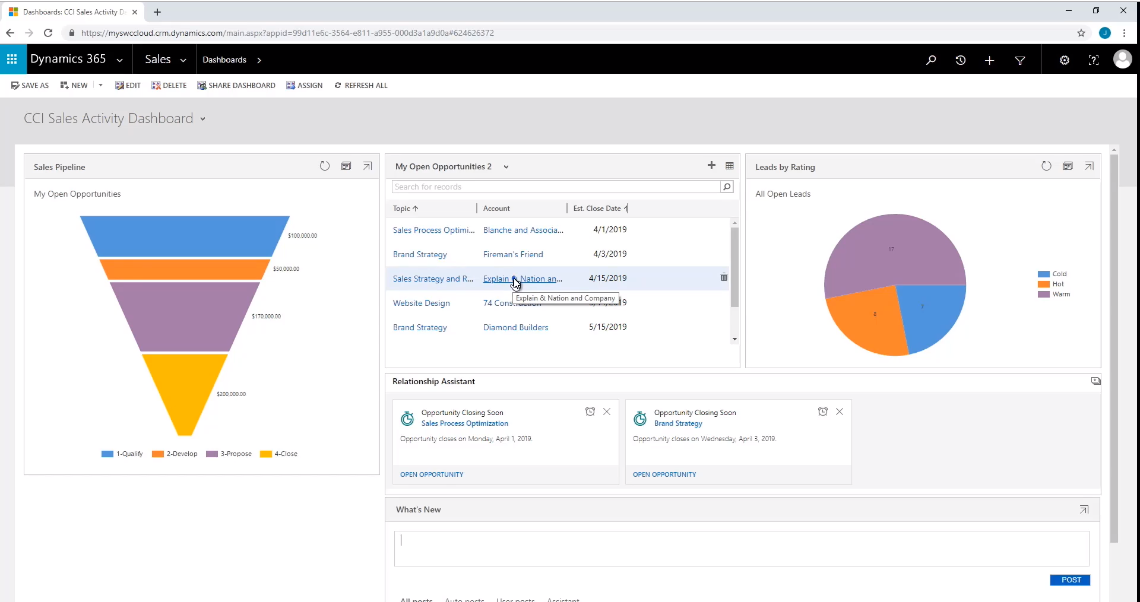Dismiss the Sales Process Optimization card

tap(606, 412)
